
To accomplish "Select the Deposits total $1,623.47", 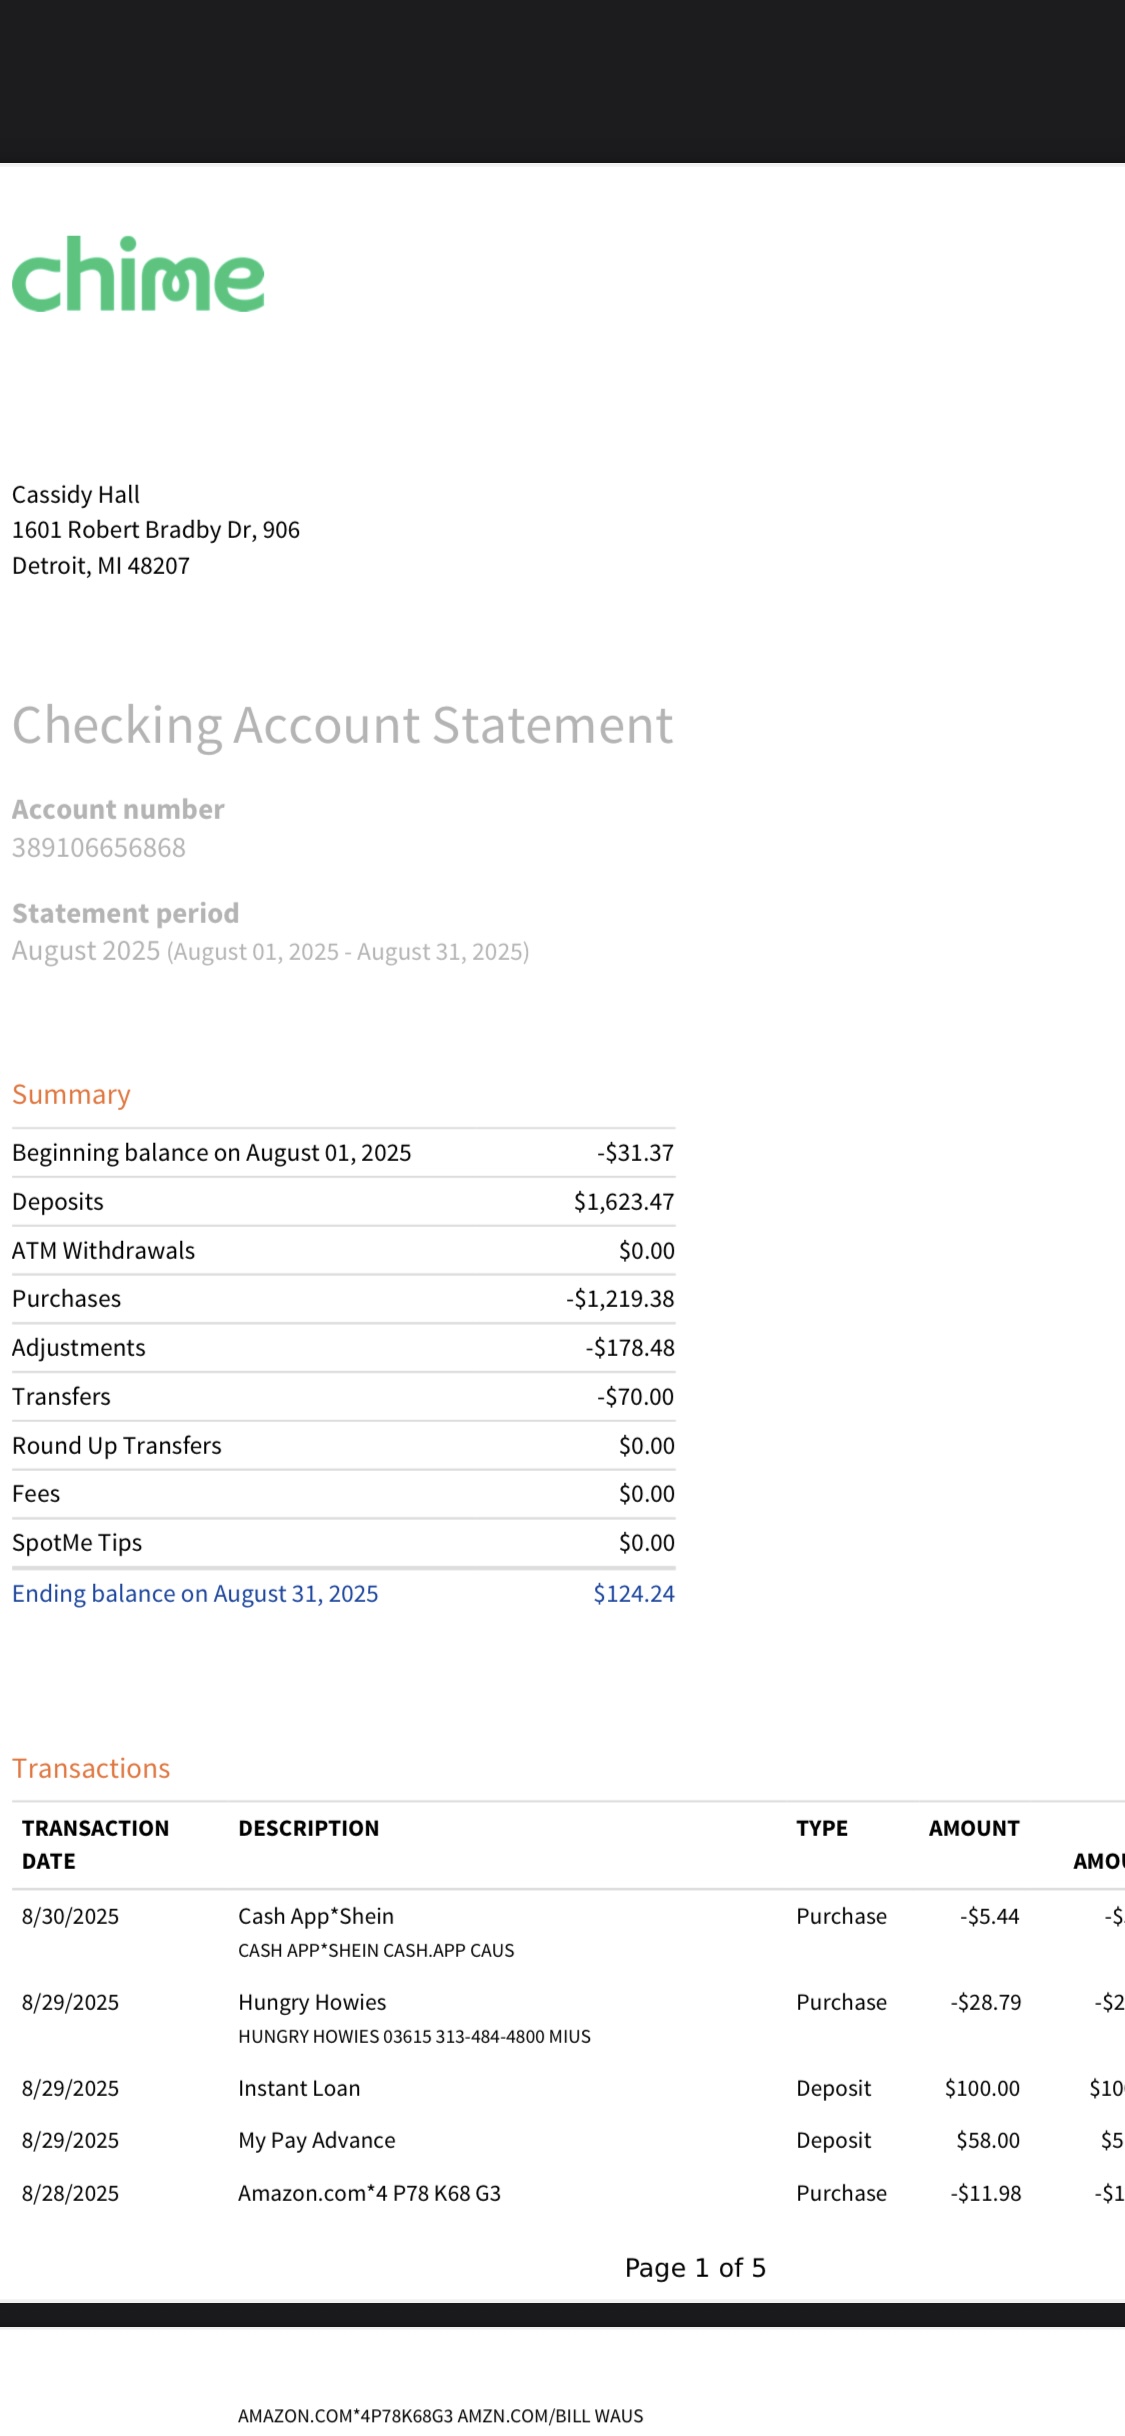I will point(623,1202).
